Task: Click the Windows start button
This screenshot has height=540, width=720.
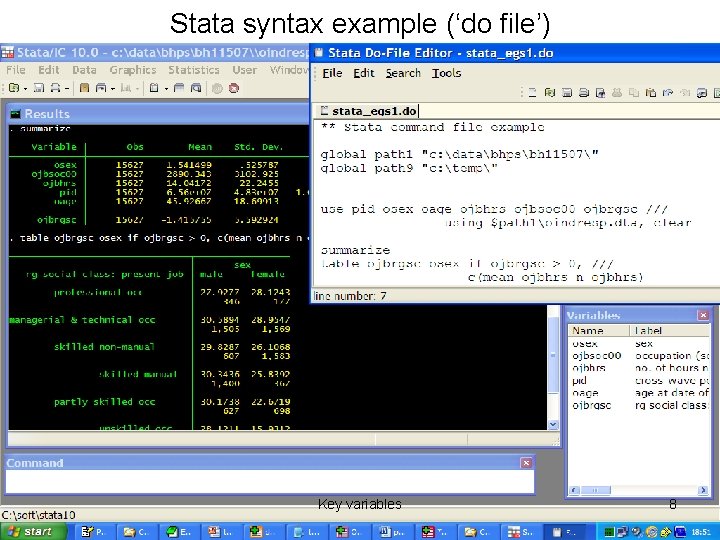Action: tap(33, 532)
